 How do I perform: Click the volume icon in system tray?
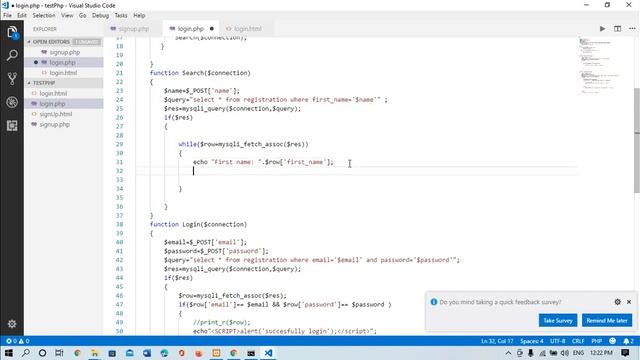[565, 353]
